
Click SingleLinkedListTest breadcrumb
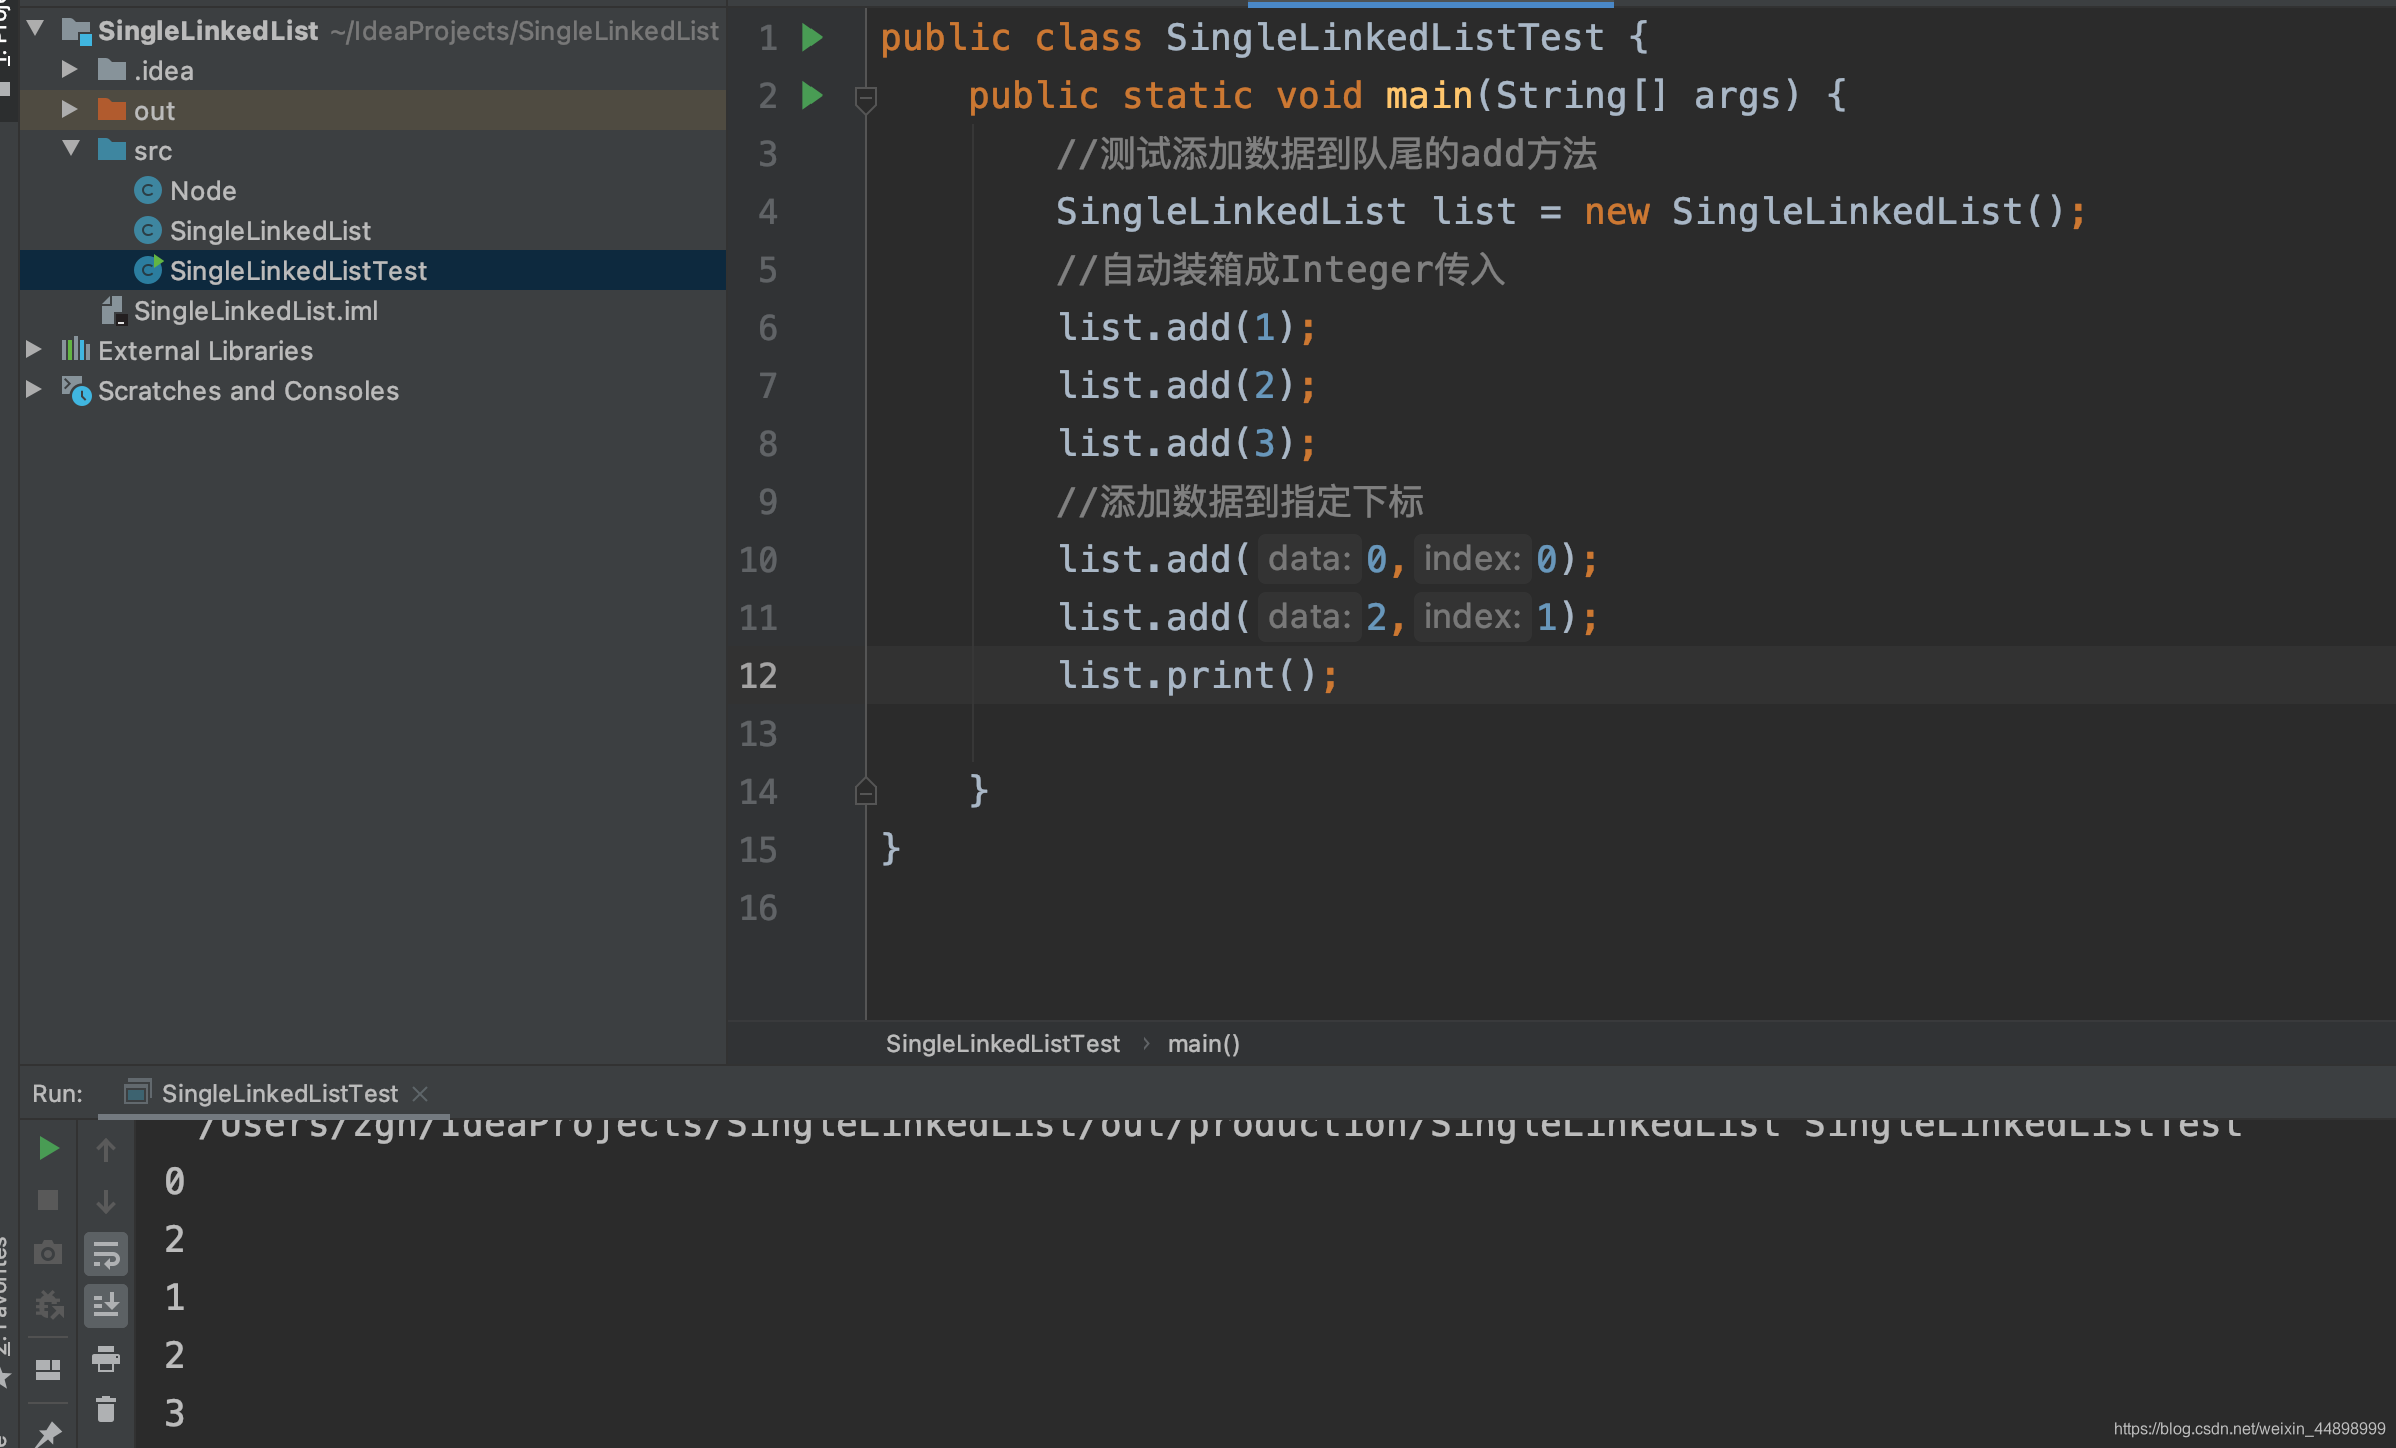(x=1002, y=1043)
